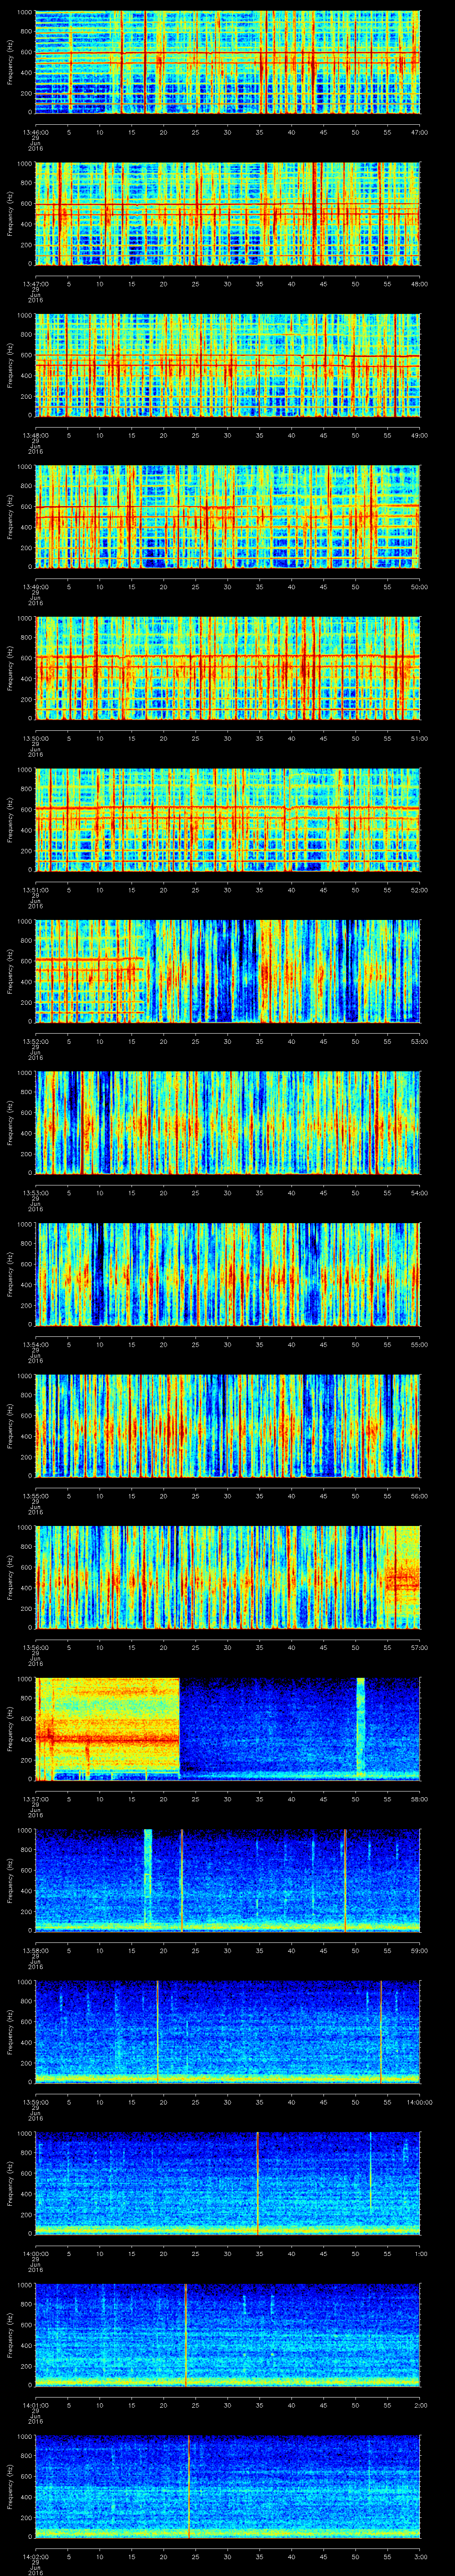Click the spectrogram panel starting at 13:59:00
This screenshot has height=2576, width=455.
click(228, 2032)
